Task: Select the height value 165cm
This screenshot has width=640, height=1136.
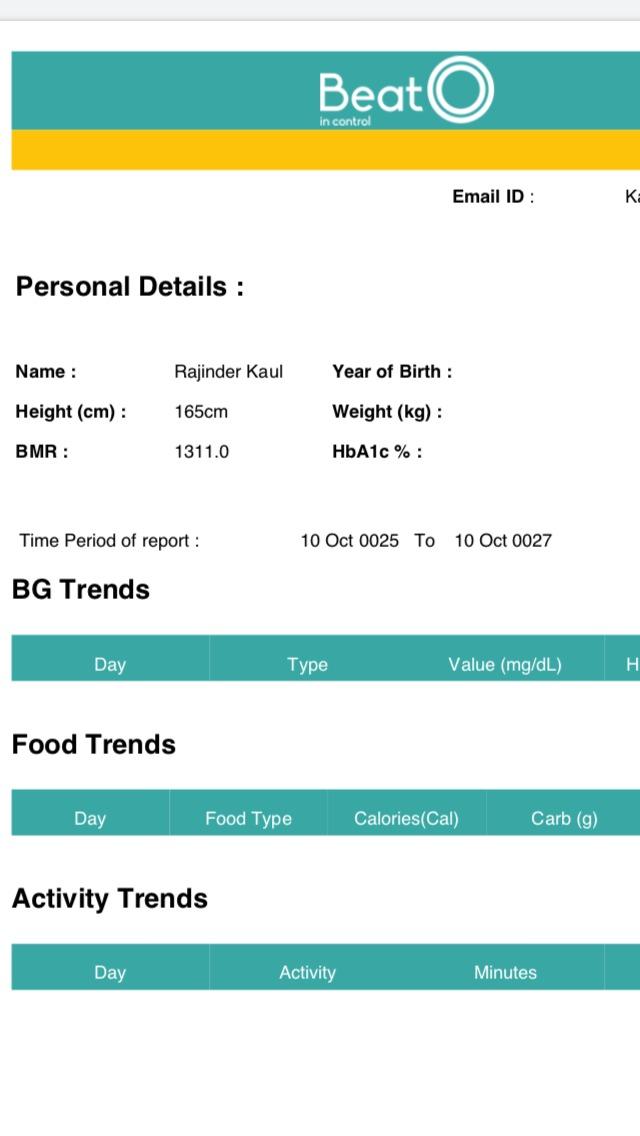Action: (x=201, y=412)
